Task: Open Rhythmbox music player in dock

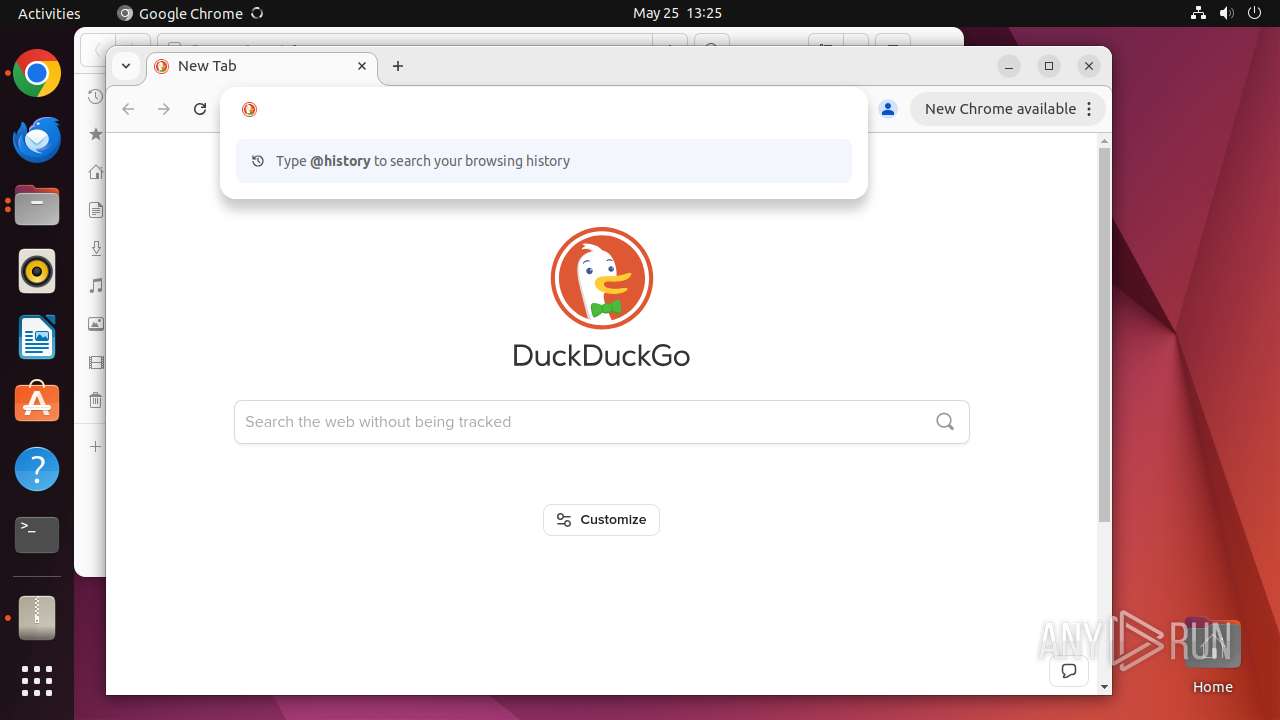Action: (37, 271)
